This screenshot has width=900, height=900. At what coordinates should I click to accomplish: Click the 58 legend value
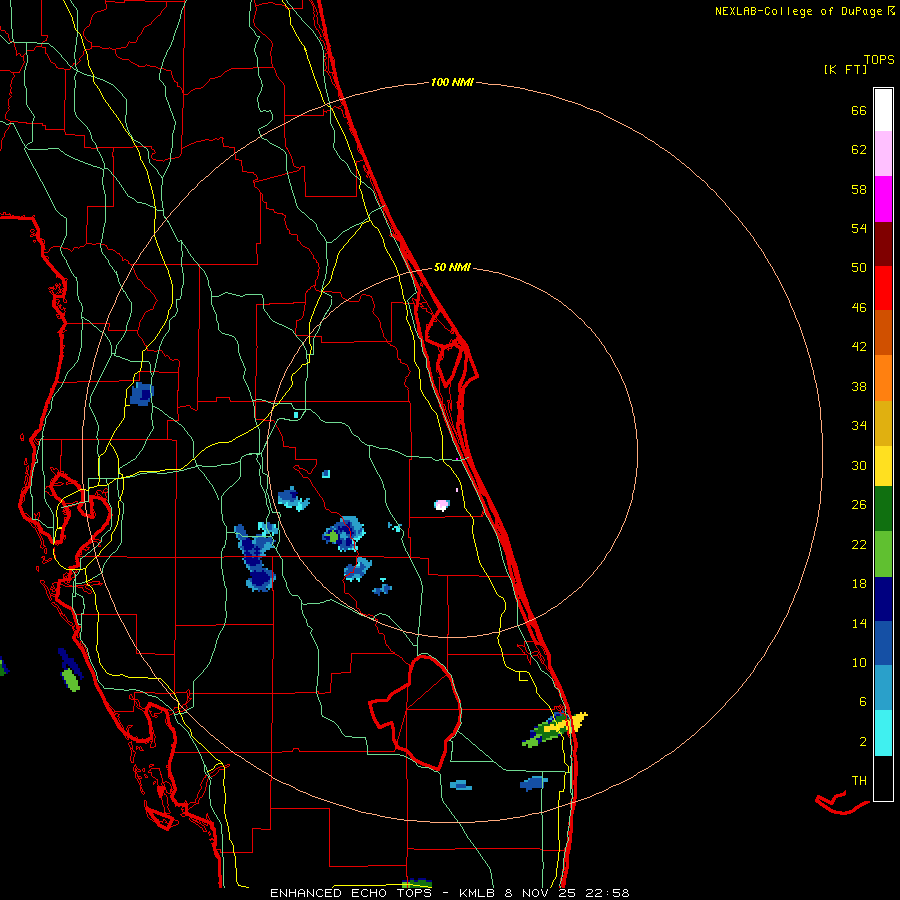click(x=859, y=189)
